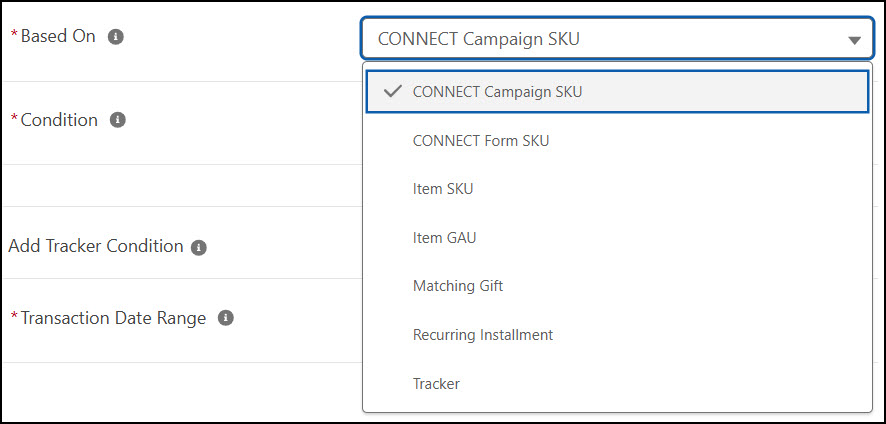The image size is (886, 424).
Task: Pick Item GAU in the dropdown
Action: 617,237
